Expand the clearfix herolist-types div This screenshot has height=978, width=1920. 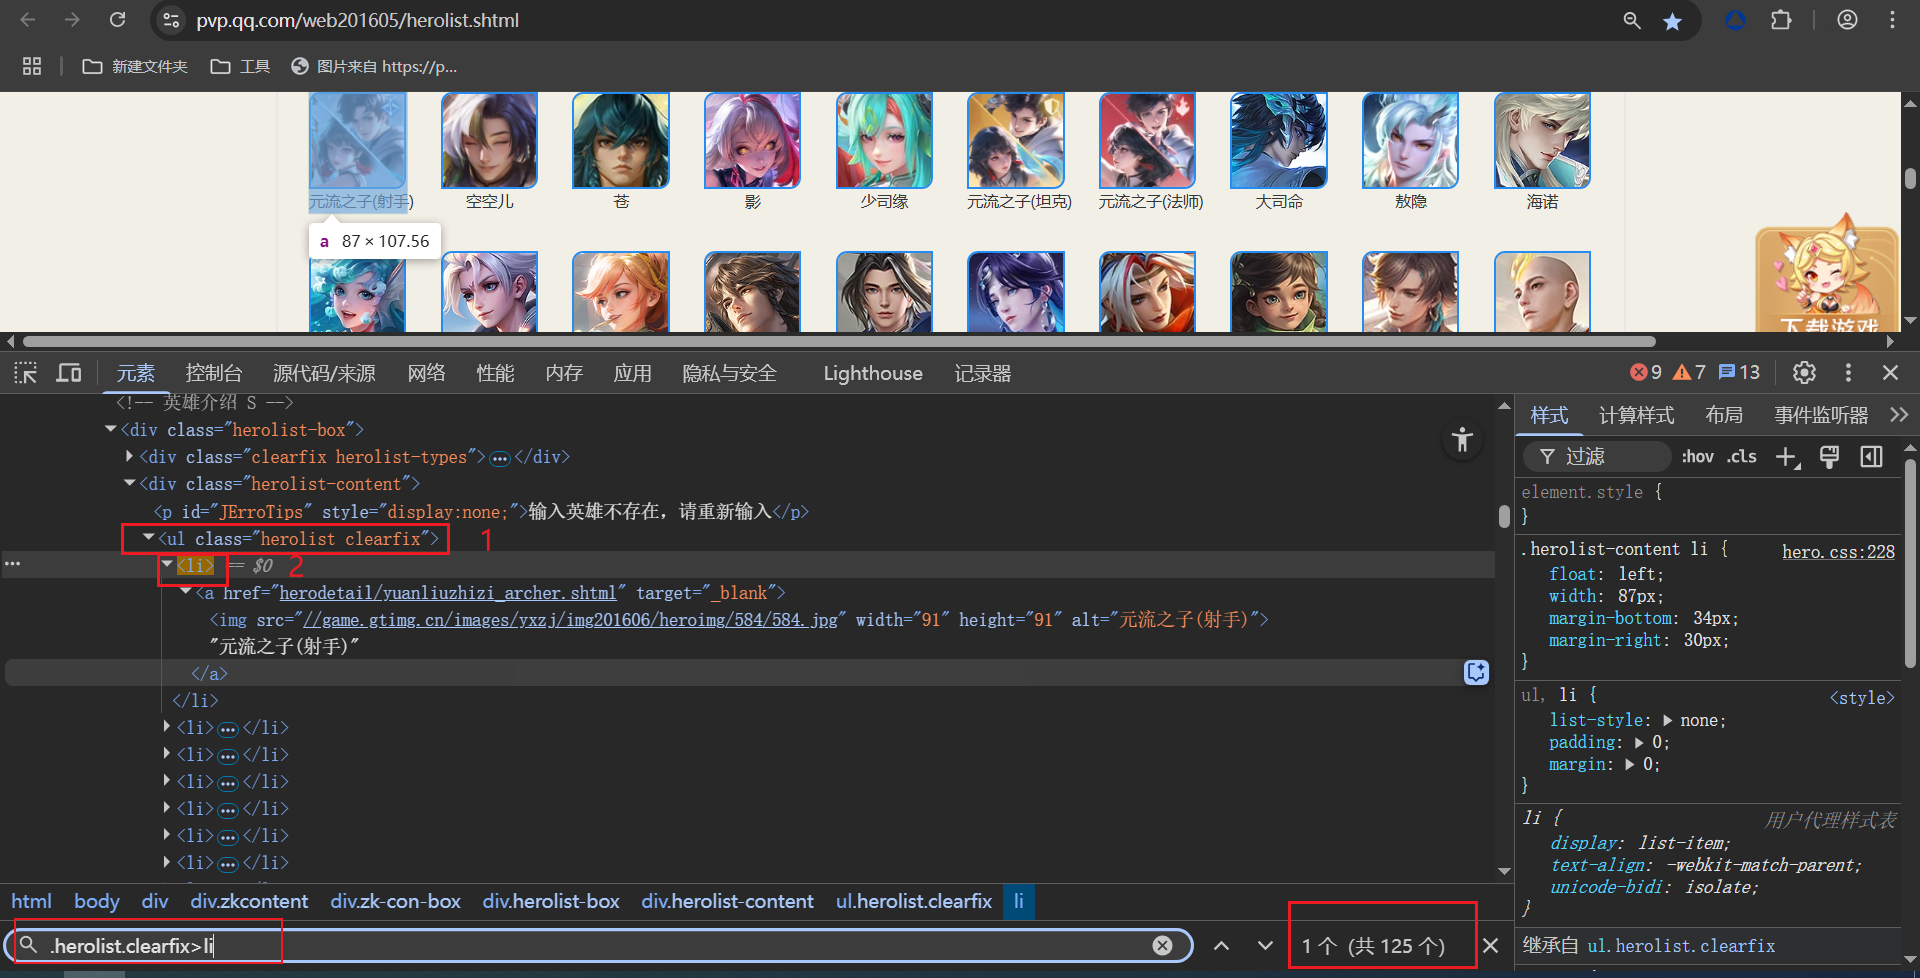129,456
